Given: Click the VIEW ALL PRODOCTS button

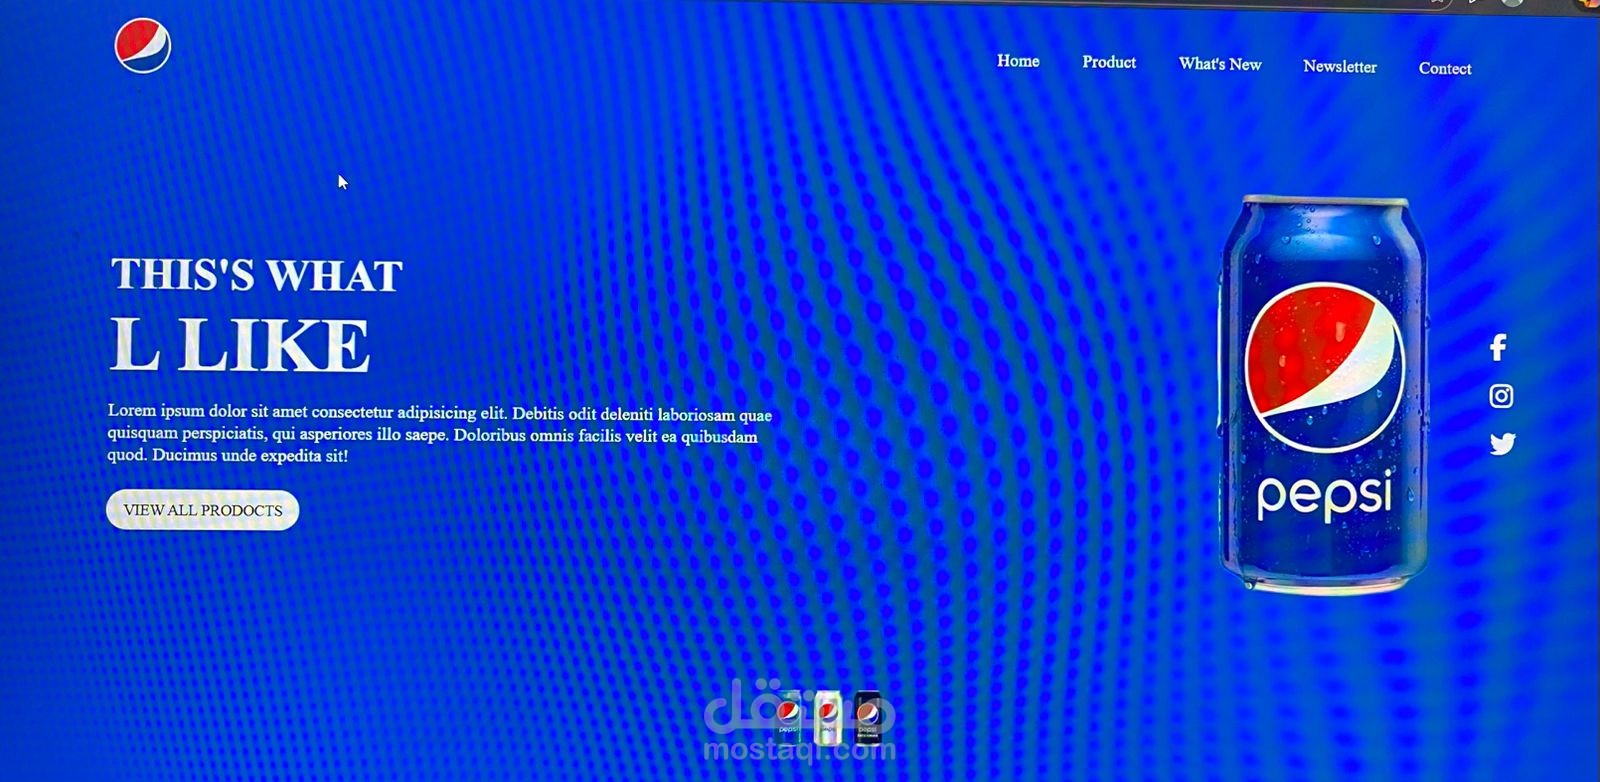Looking at the screenshot, I should [203, 510].
